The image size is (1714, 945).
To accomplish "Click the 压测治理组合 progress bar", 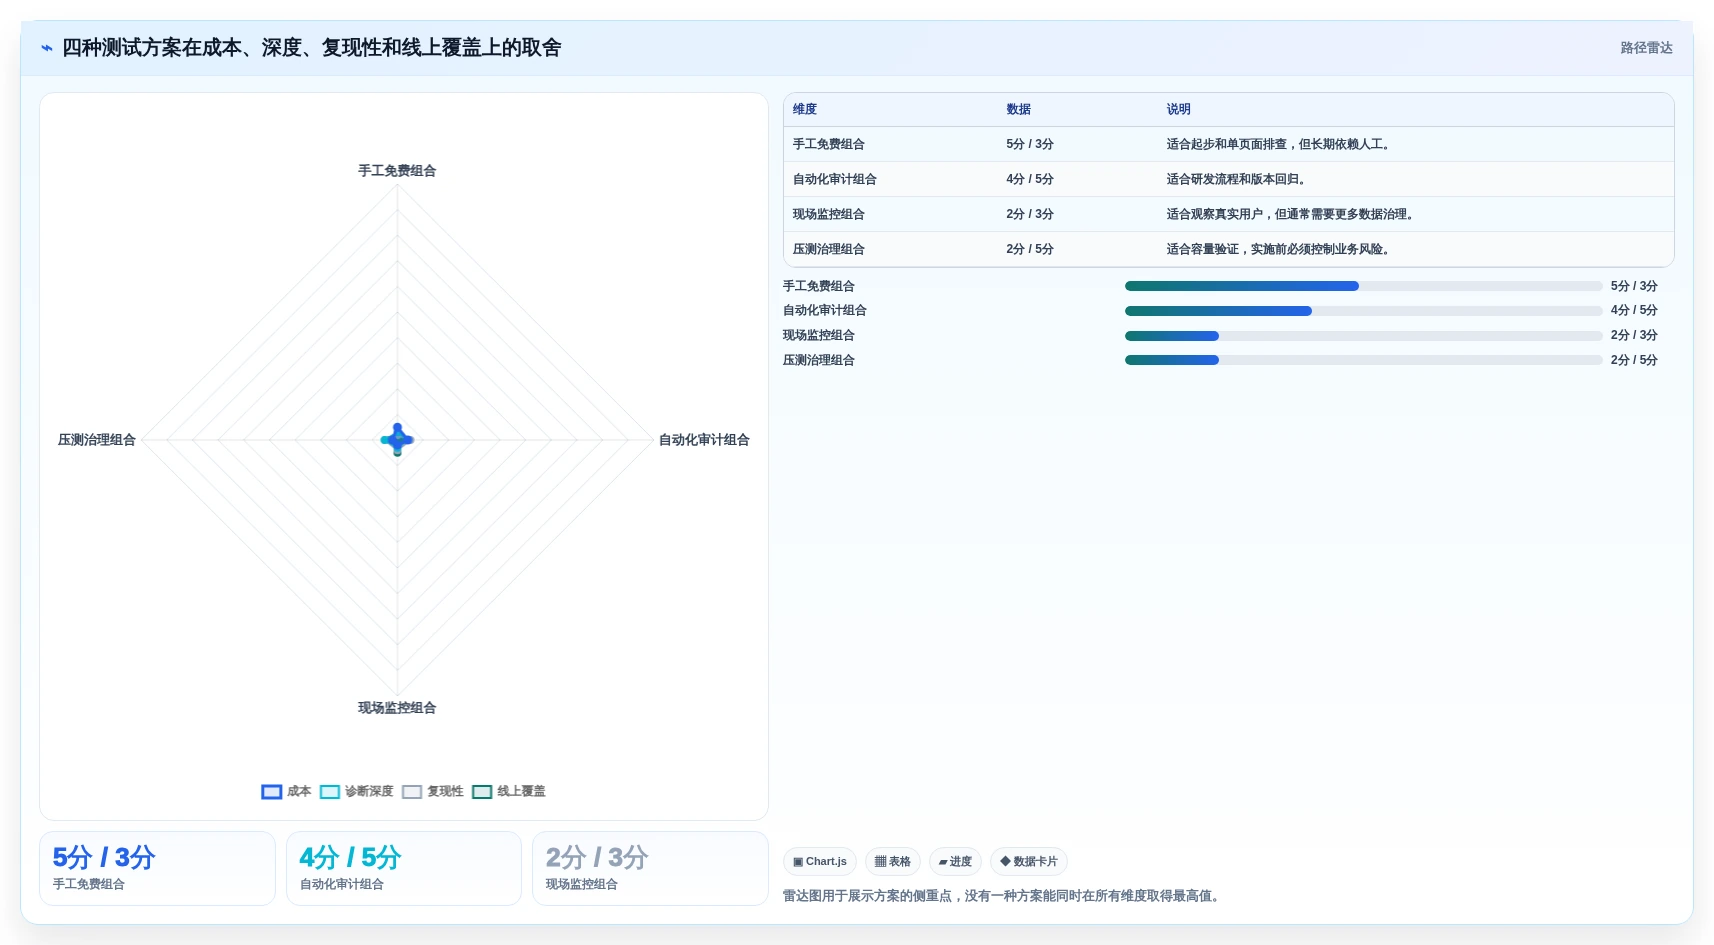I will tap(1363, 360).
